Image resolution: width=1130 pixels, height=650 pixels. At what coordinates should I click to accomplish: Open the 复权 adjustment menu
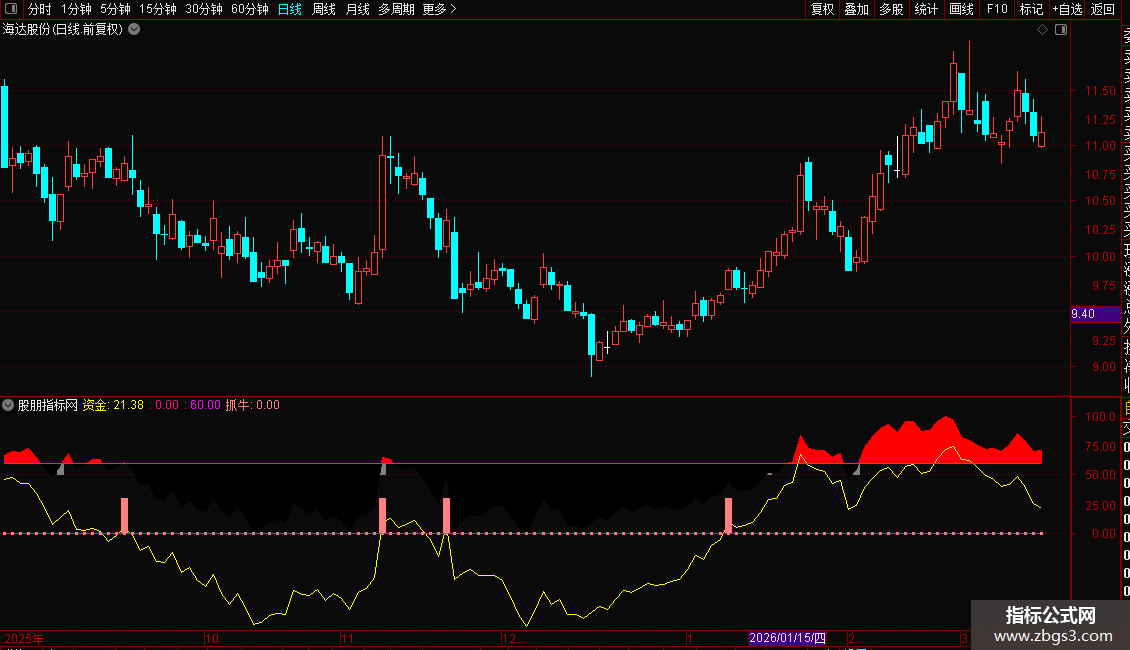click(x=822, y=9)
